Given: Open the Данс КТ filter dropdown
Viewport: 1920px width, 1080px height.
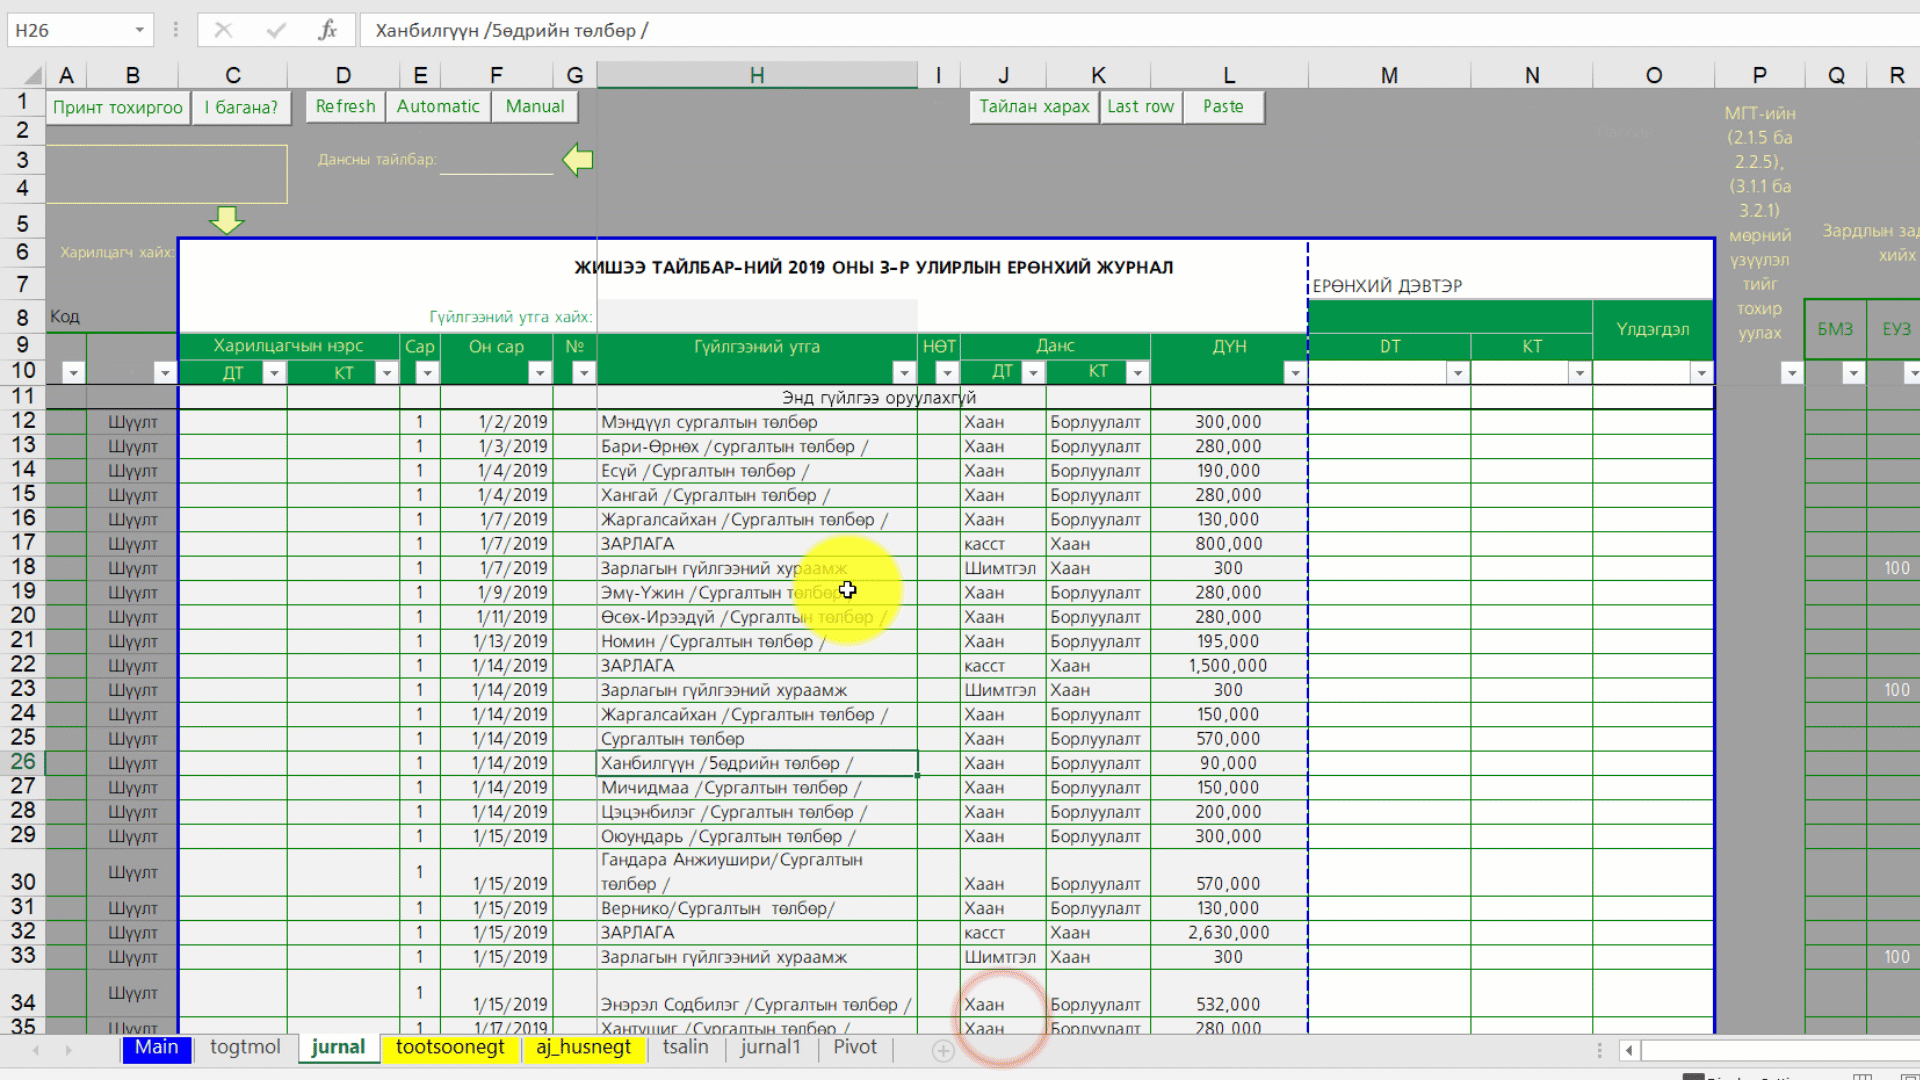Looking at the screenshot, I should [1136, 373].
